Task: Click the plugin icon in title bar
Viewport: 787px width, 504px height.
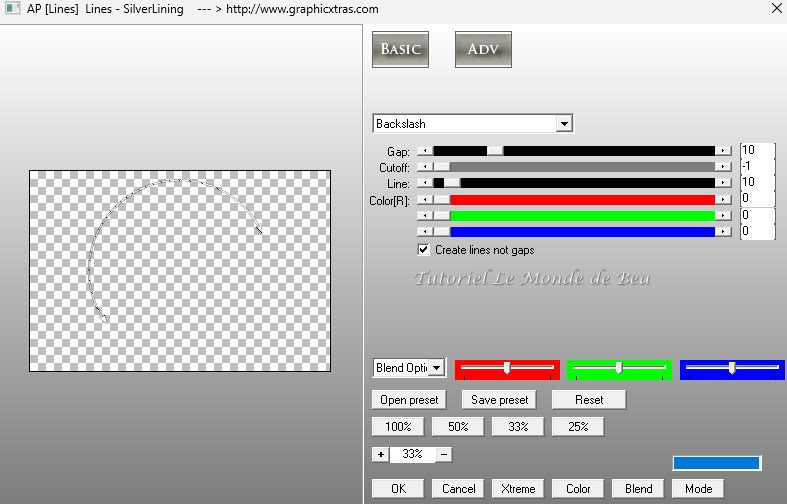Action: point(12,8)
